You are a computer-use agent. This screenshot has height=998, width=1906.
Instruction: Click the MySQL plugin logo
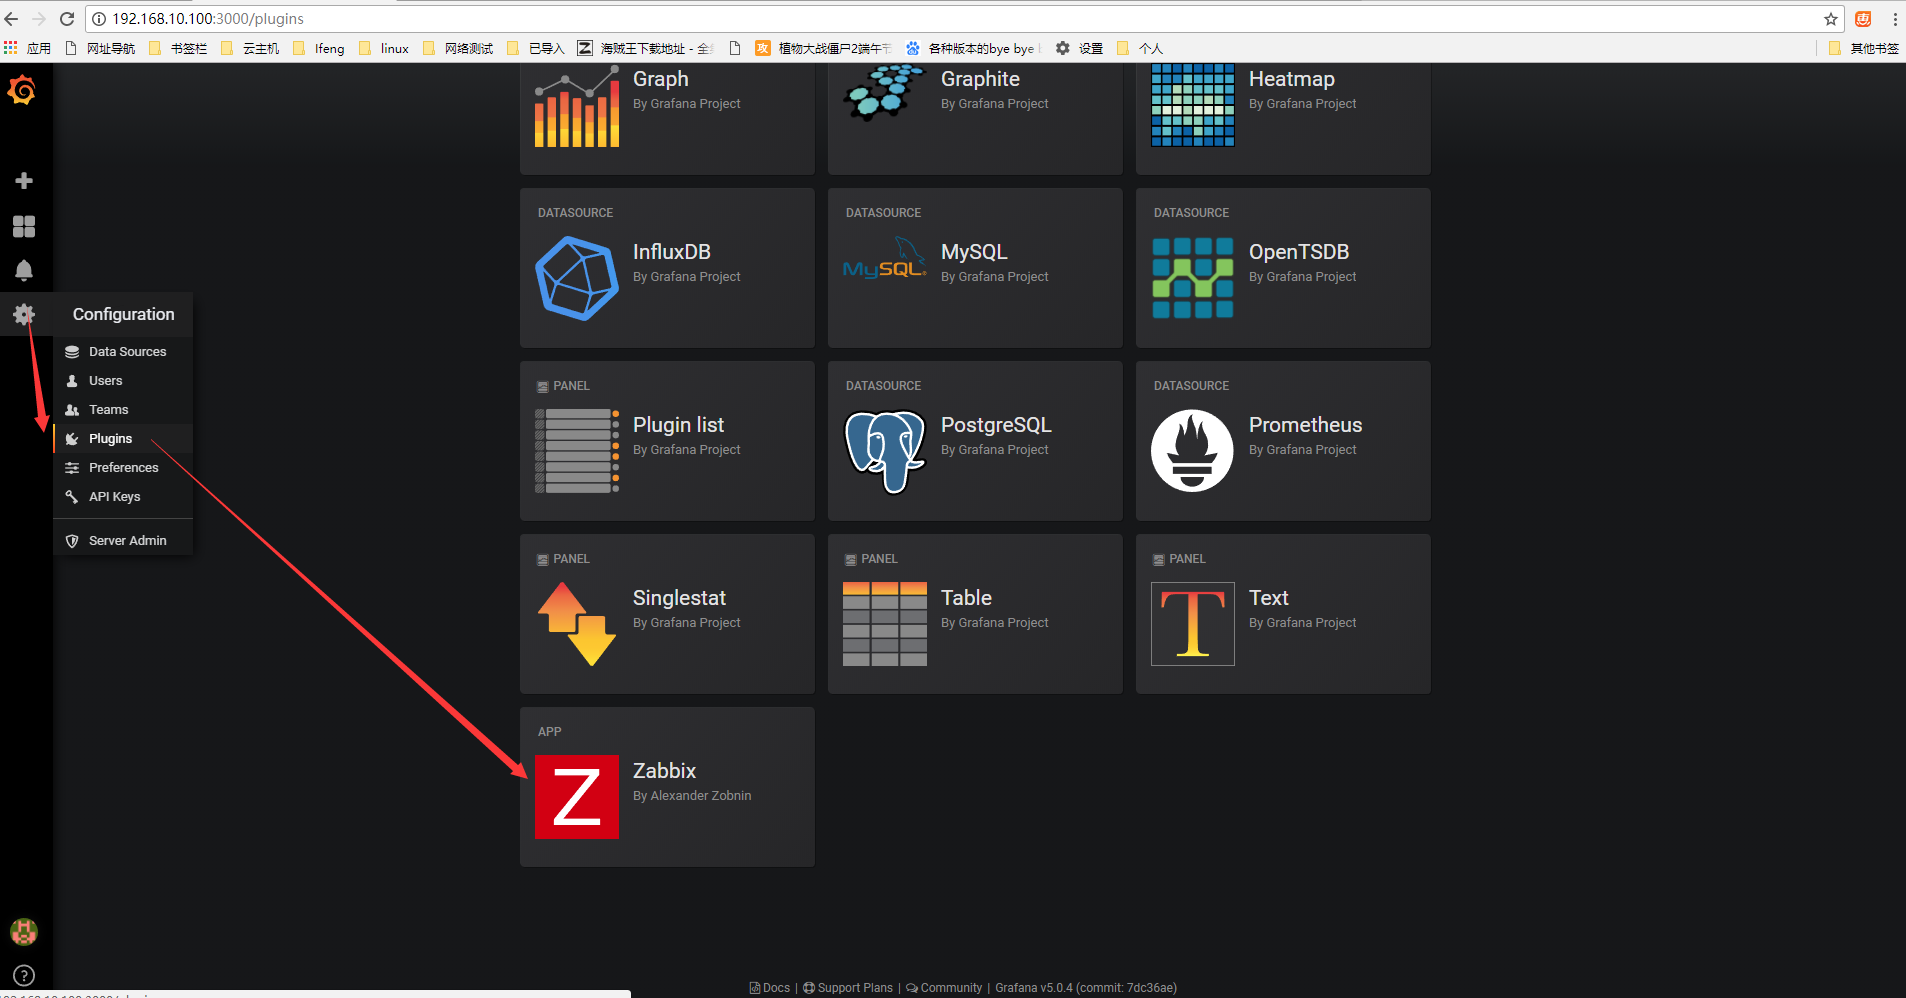pyautogui.click(x=885, y=259)
